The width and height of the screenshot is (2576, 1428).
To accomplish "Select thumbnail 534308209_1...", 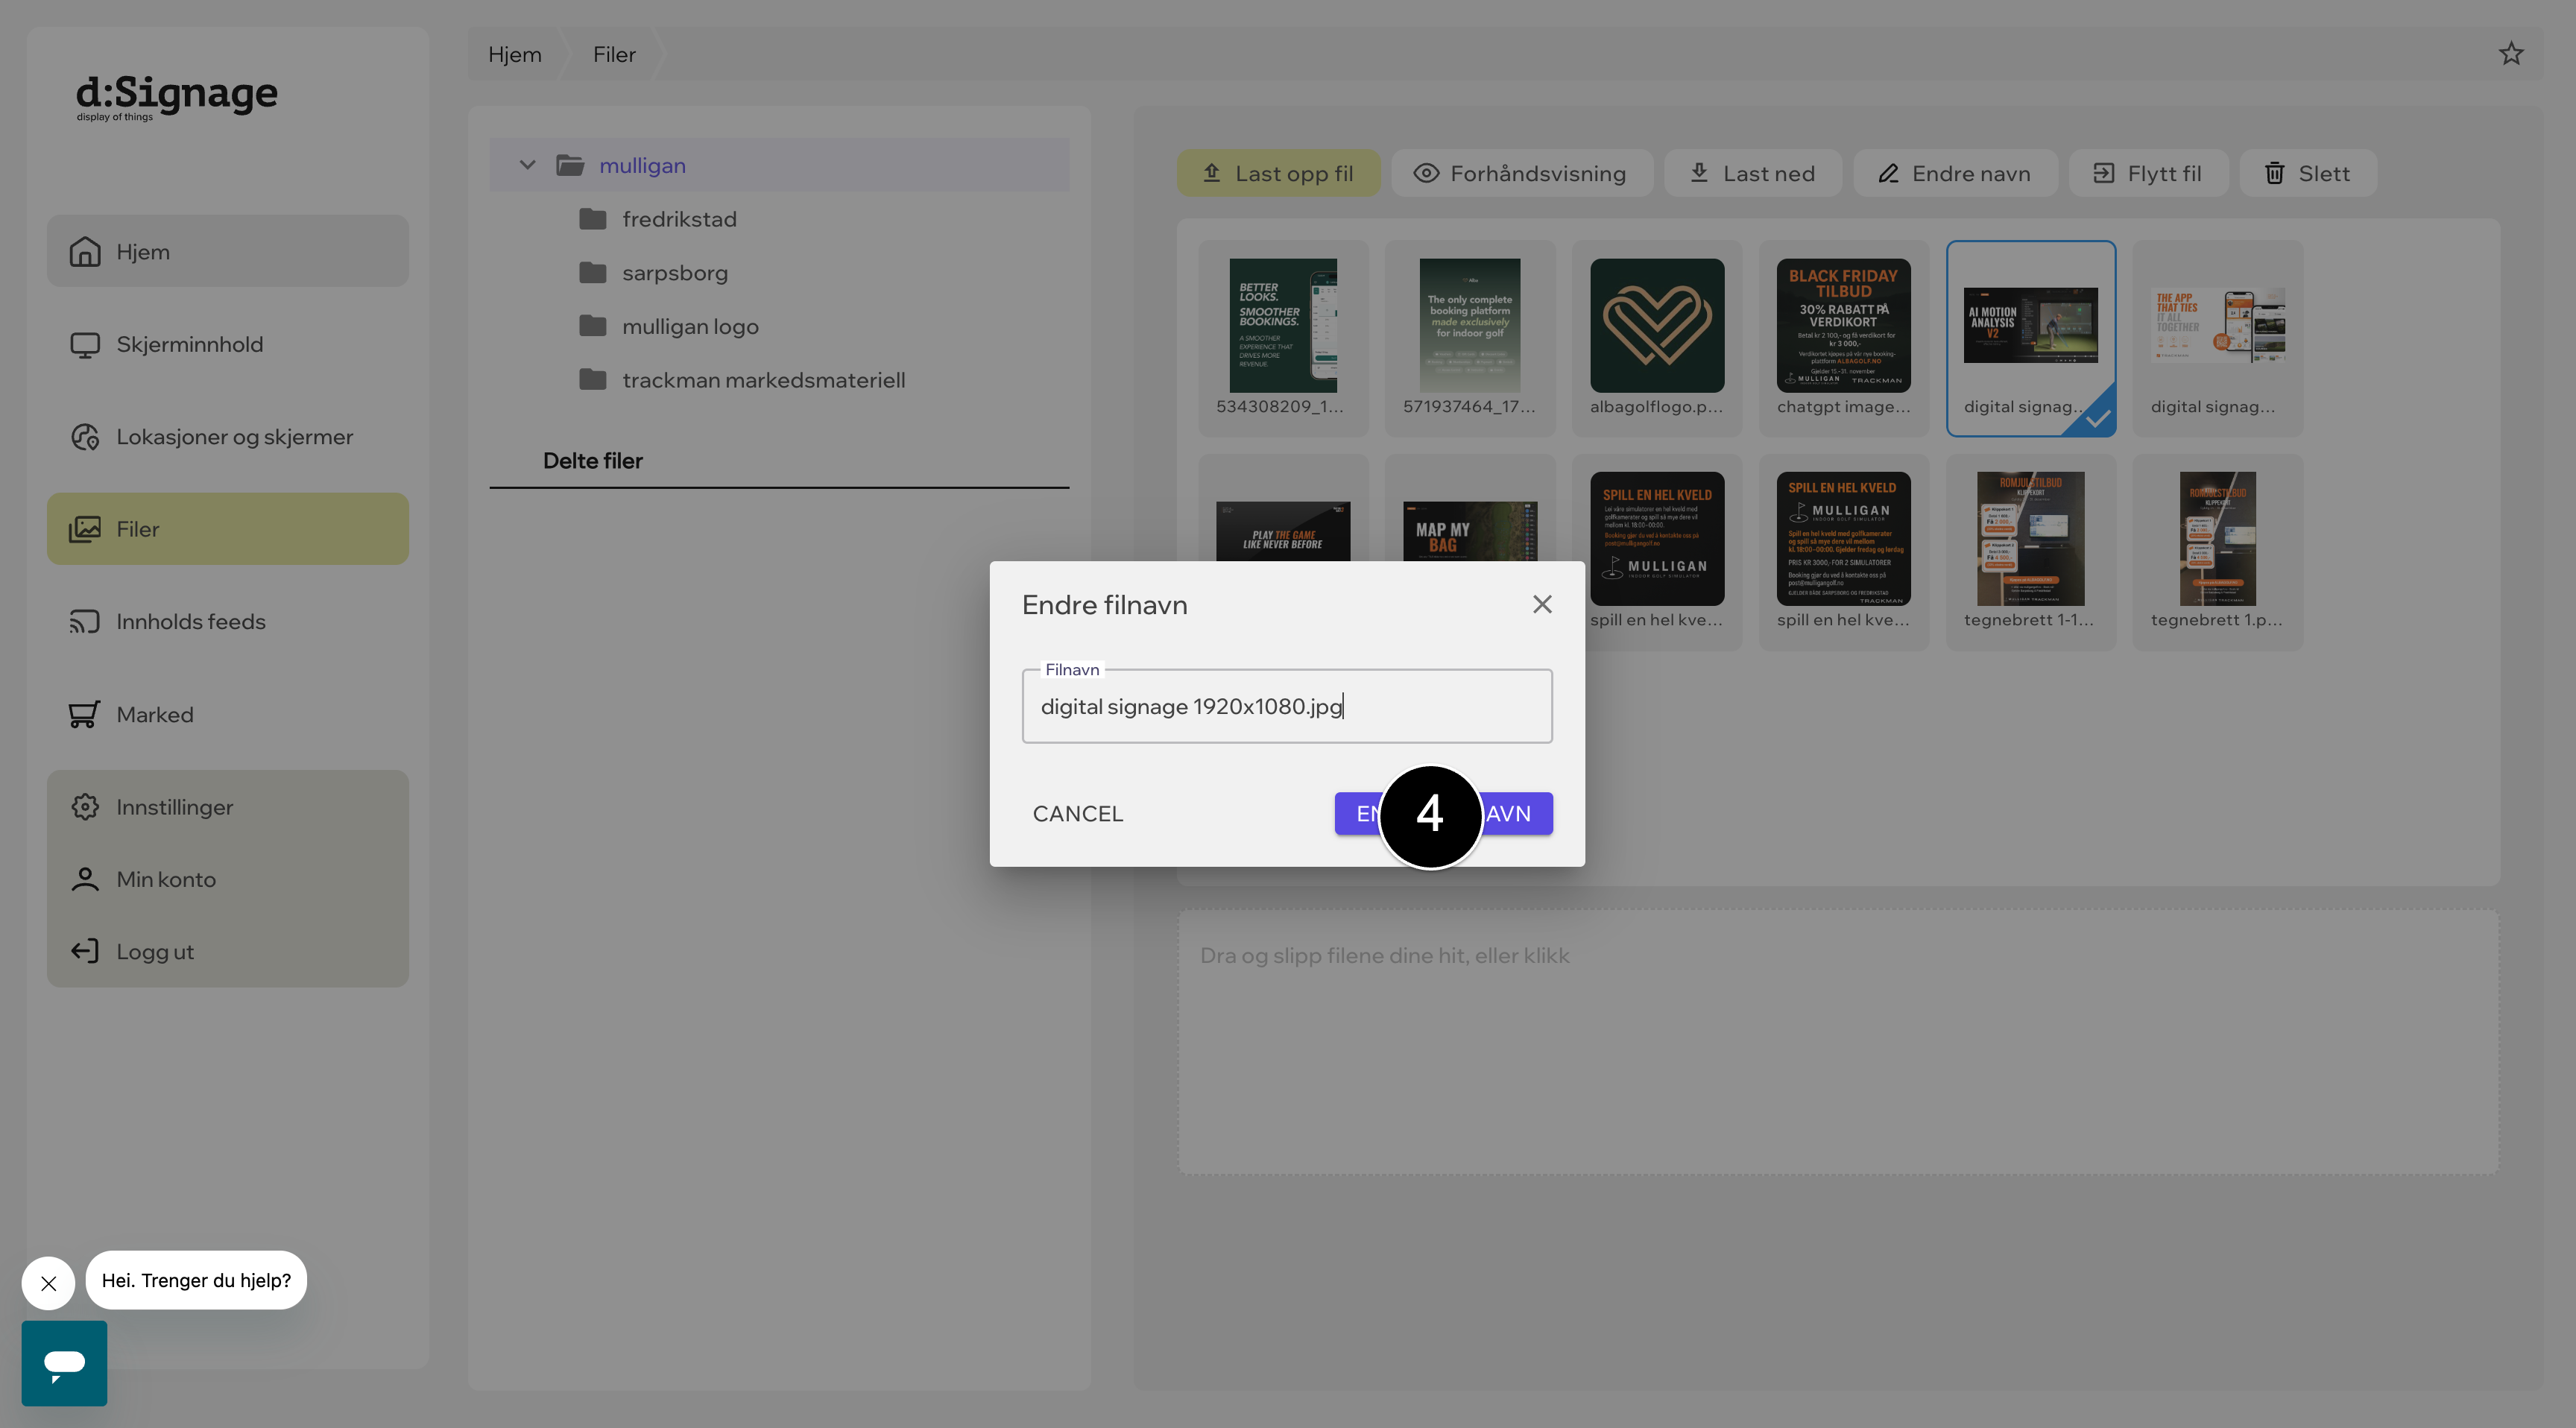I will point(1283,338).
